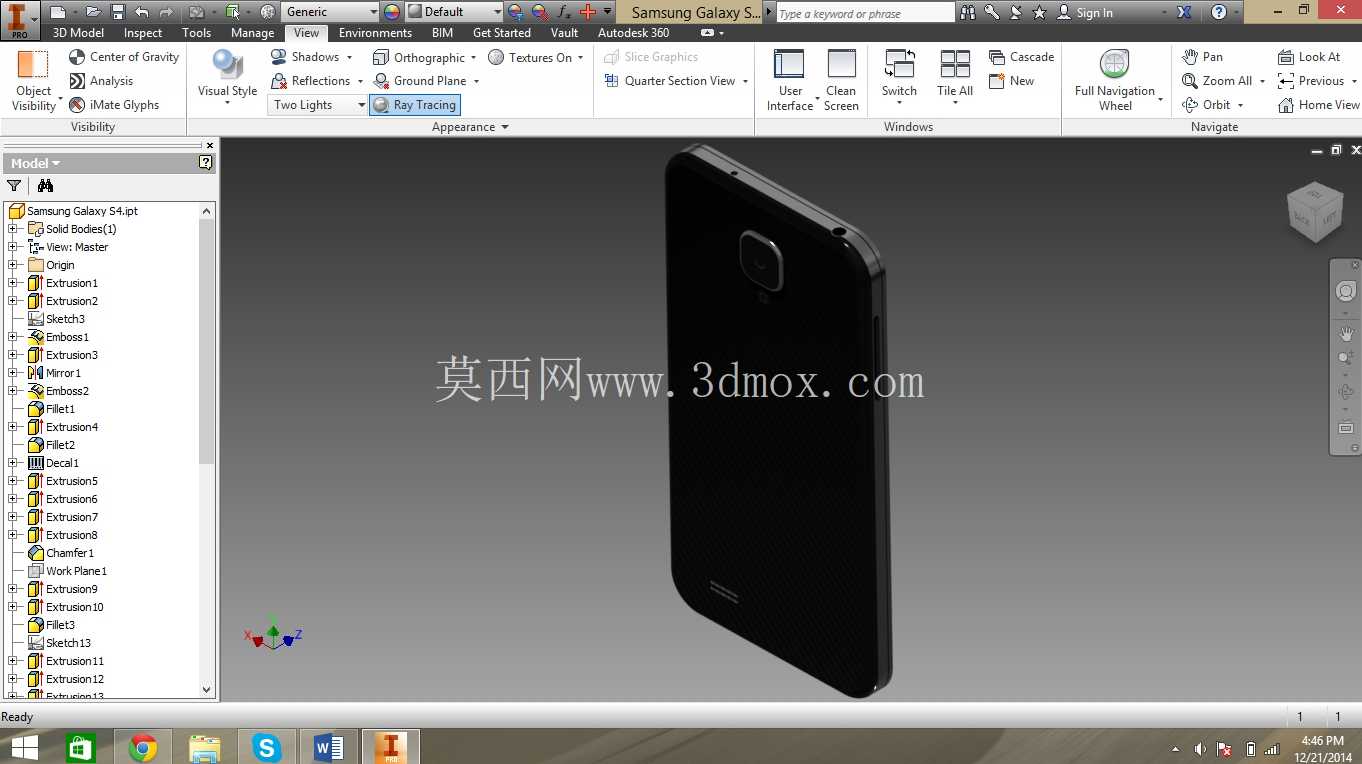Viewport: 1362px width, 764px height.
Task: Open the Autodesk 360 tab
Action: tap(633, 33)
